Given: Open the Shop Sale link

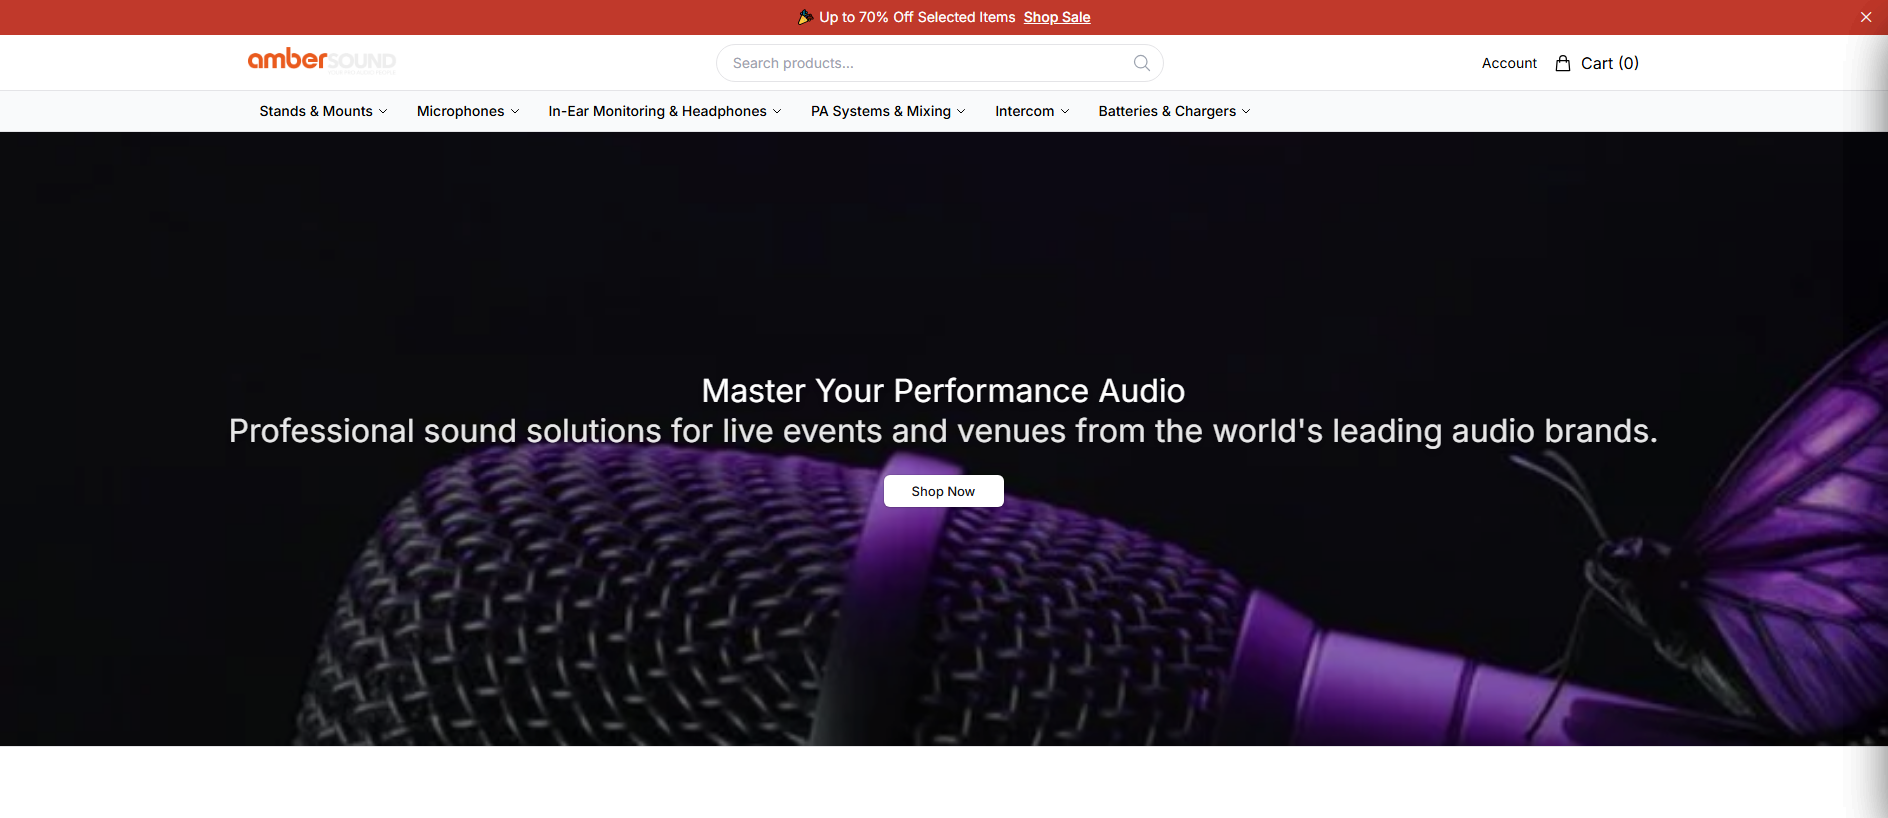Looking at the screenshot, I should tap(1057, 17).
